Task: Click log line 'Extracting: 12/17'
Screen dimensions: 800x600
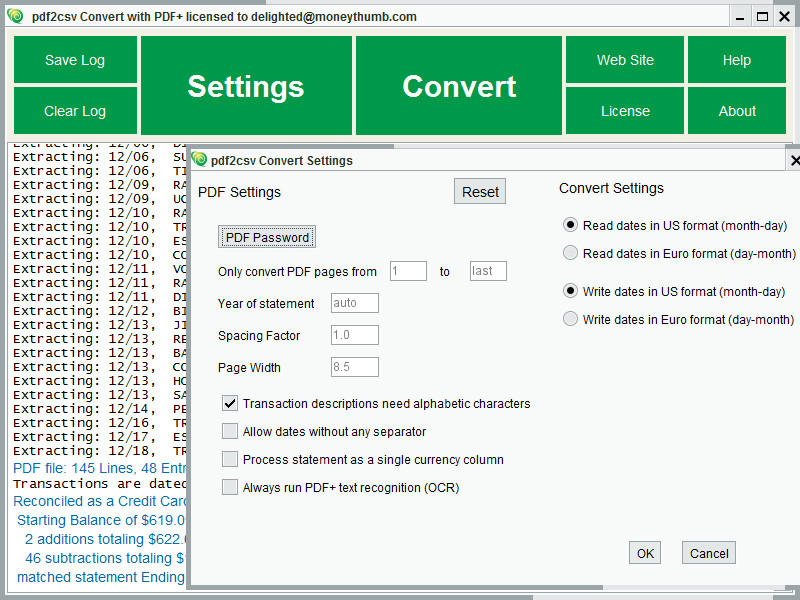Action: pyautogui.click(x=99, y=437)
